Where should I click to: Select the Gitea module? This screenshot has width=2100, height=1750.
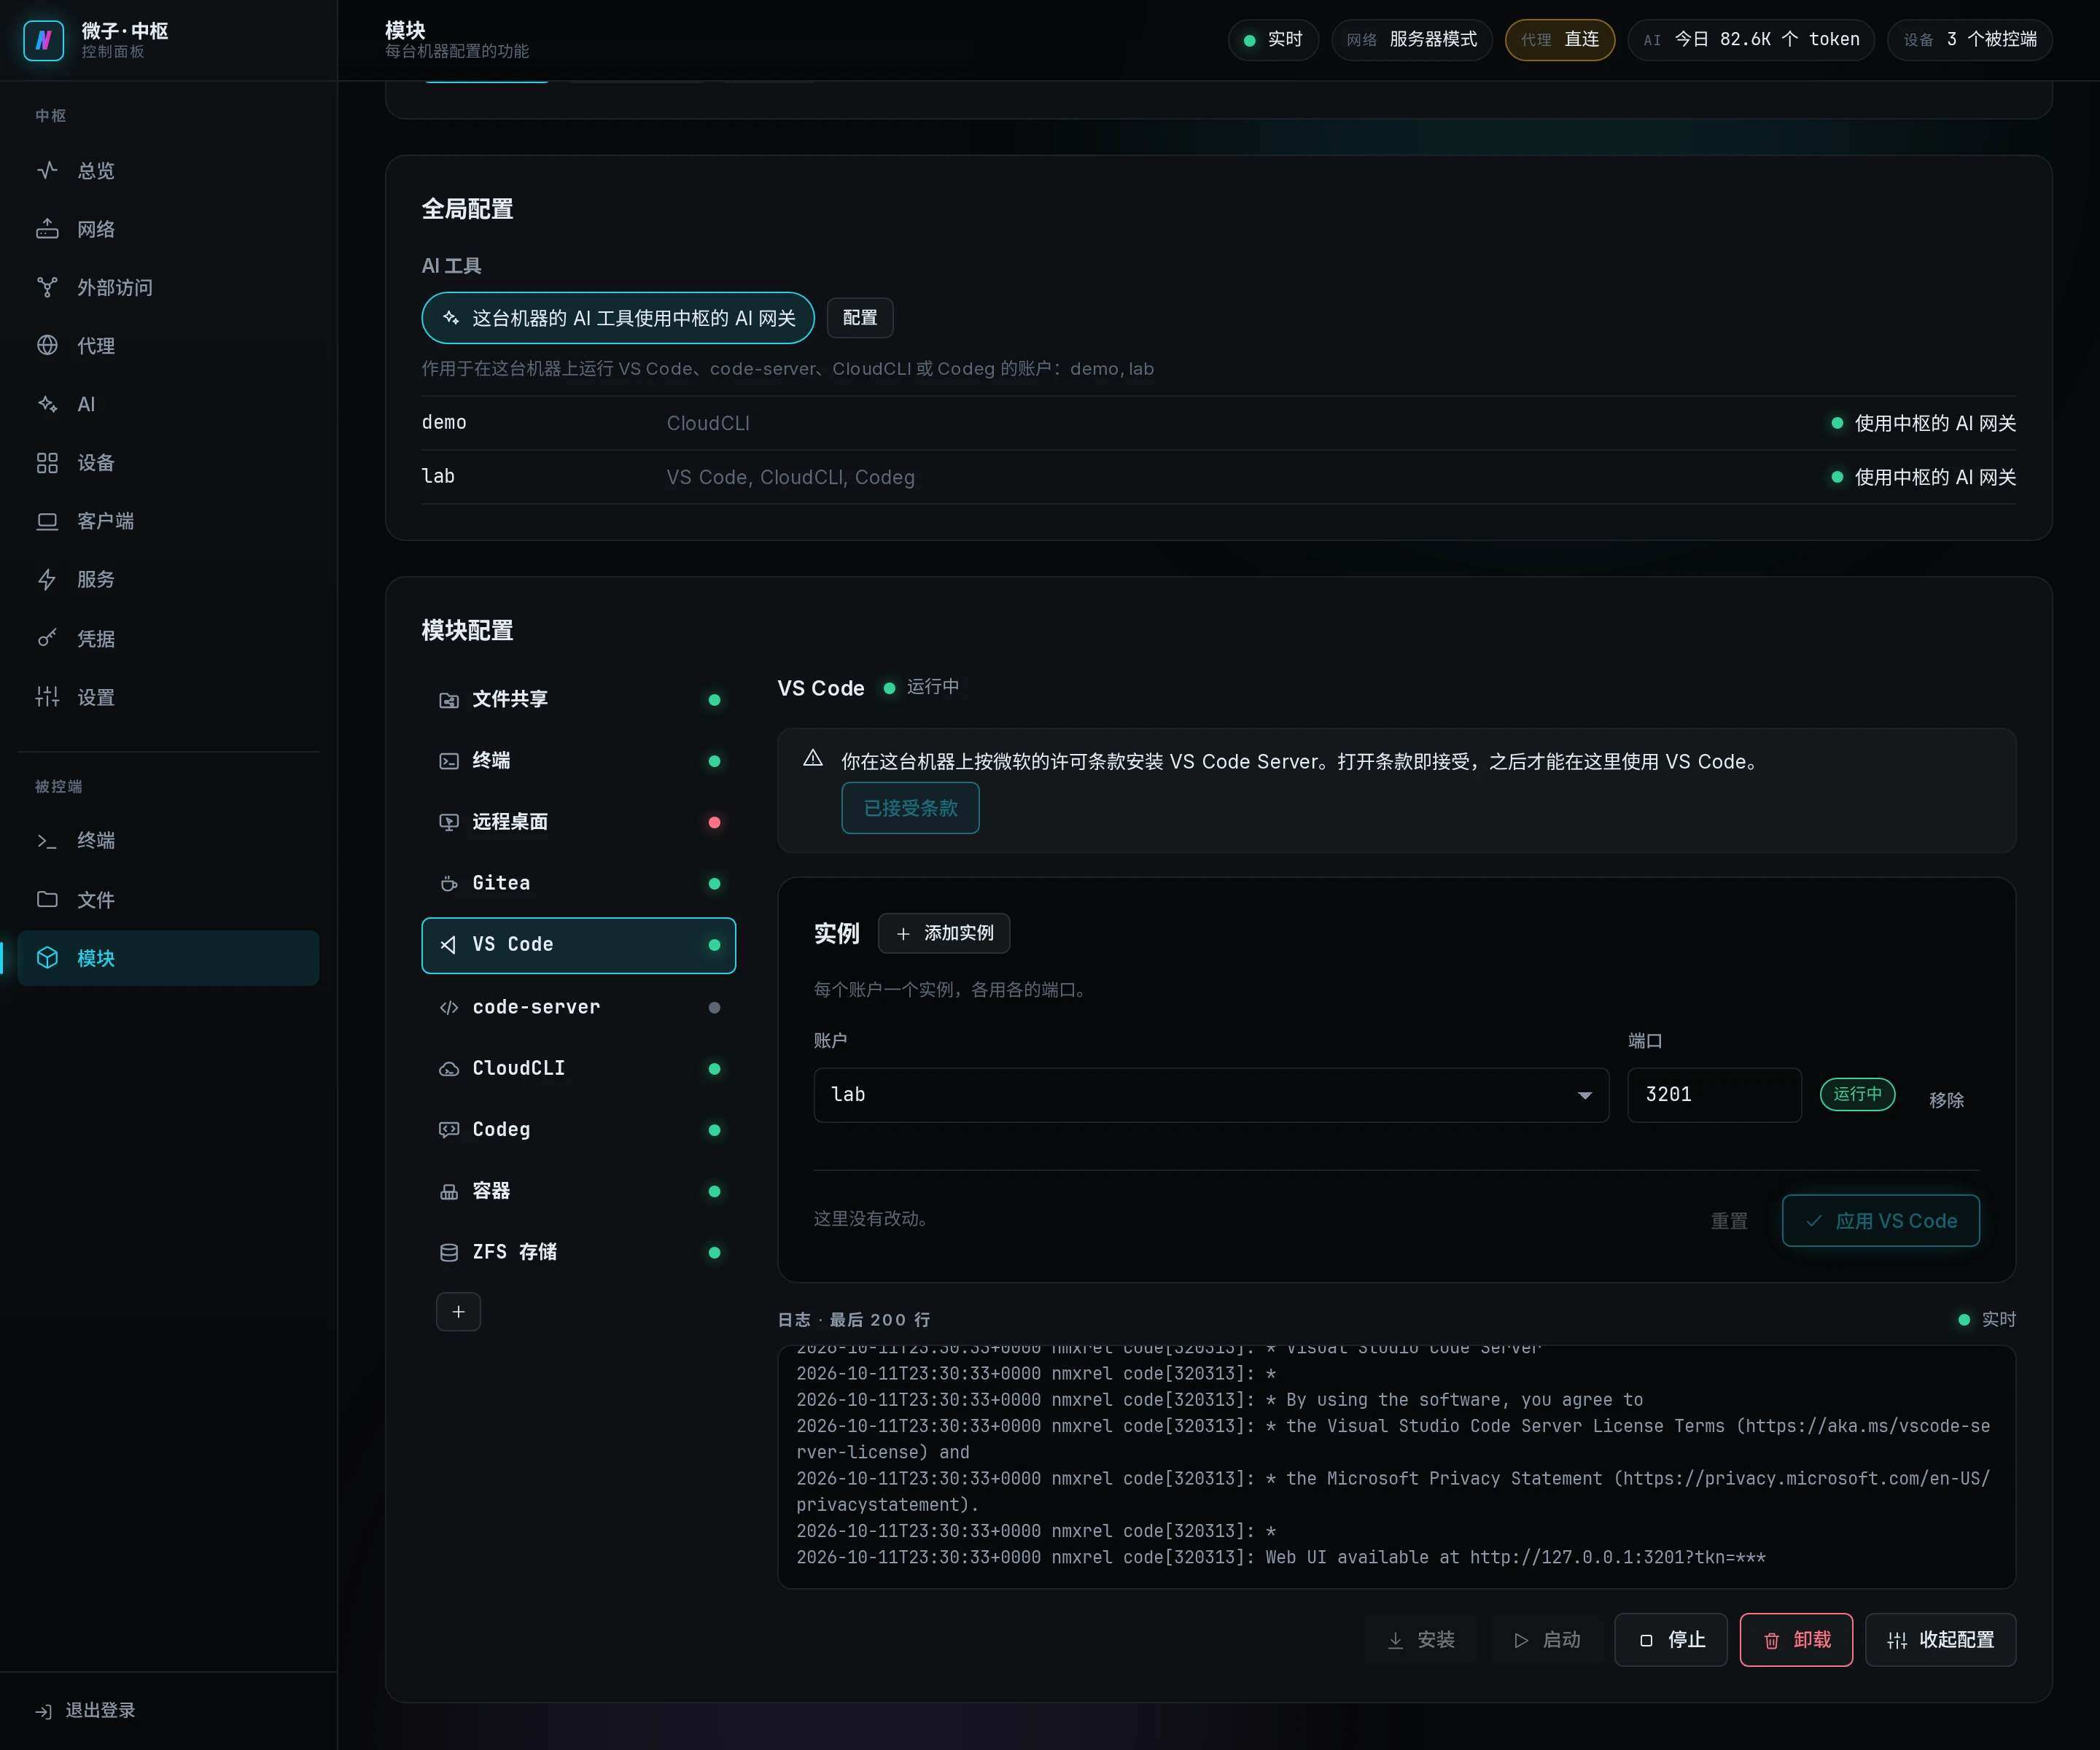(579, 884)
